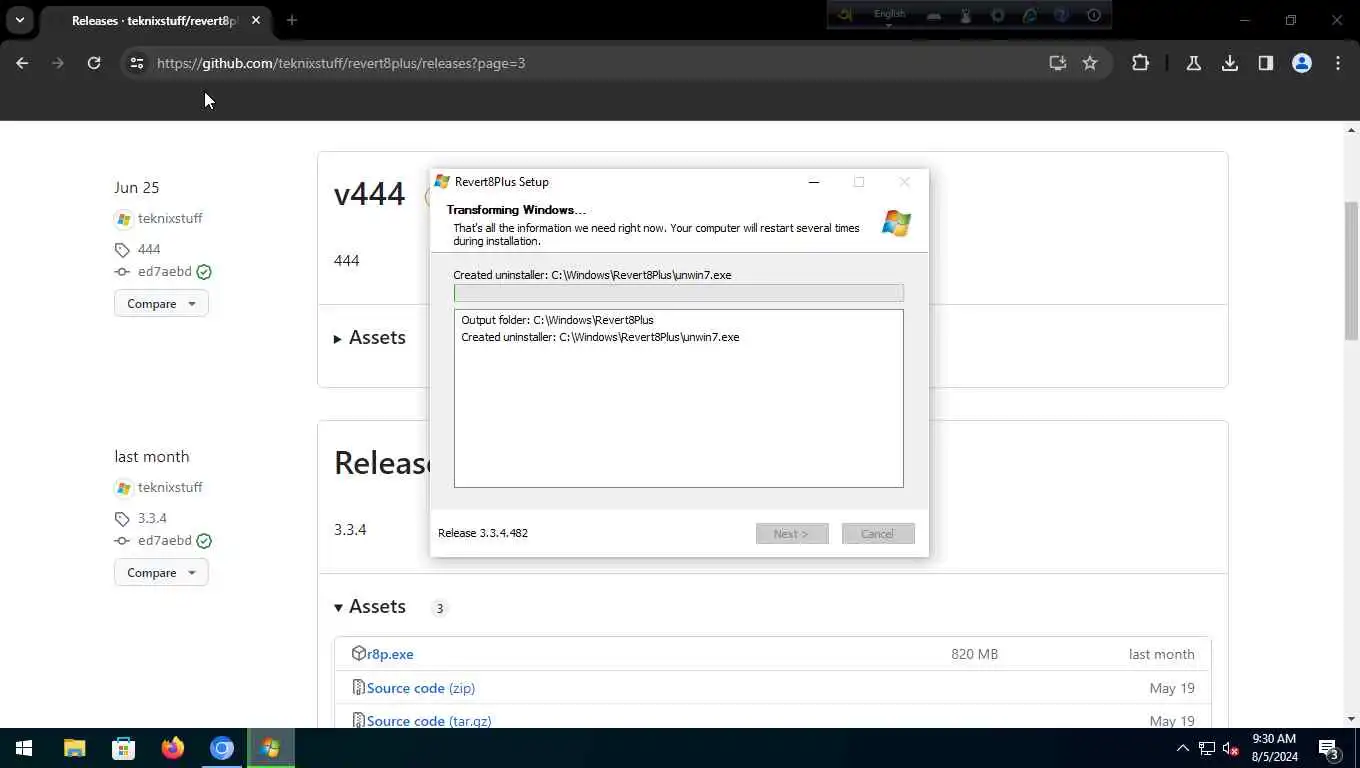The width and height of the screenshot is (1360, 768).
Task: Switch to Chromium window in taskbar
Action: point(221,748)
